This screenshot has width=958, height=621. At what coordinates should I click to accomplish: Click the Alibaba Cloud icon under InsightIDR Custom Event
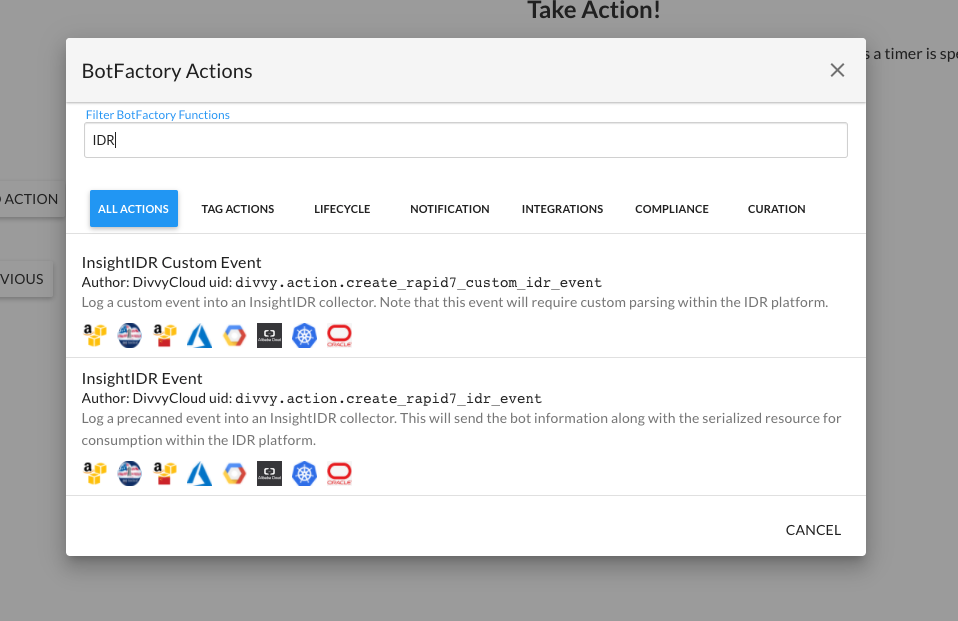coord(269,336)
